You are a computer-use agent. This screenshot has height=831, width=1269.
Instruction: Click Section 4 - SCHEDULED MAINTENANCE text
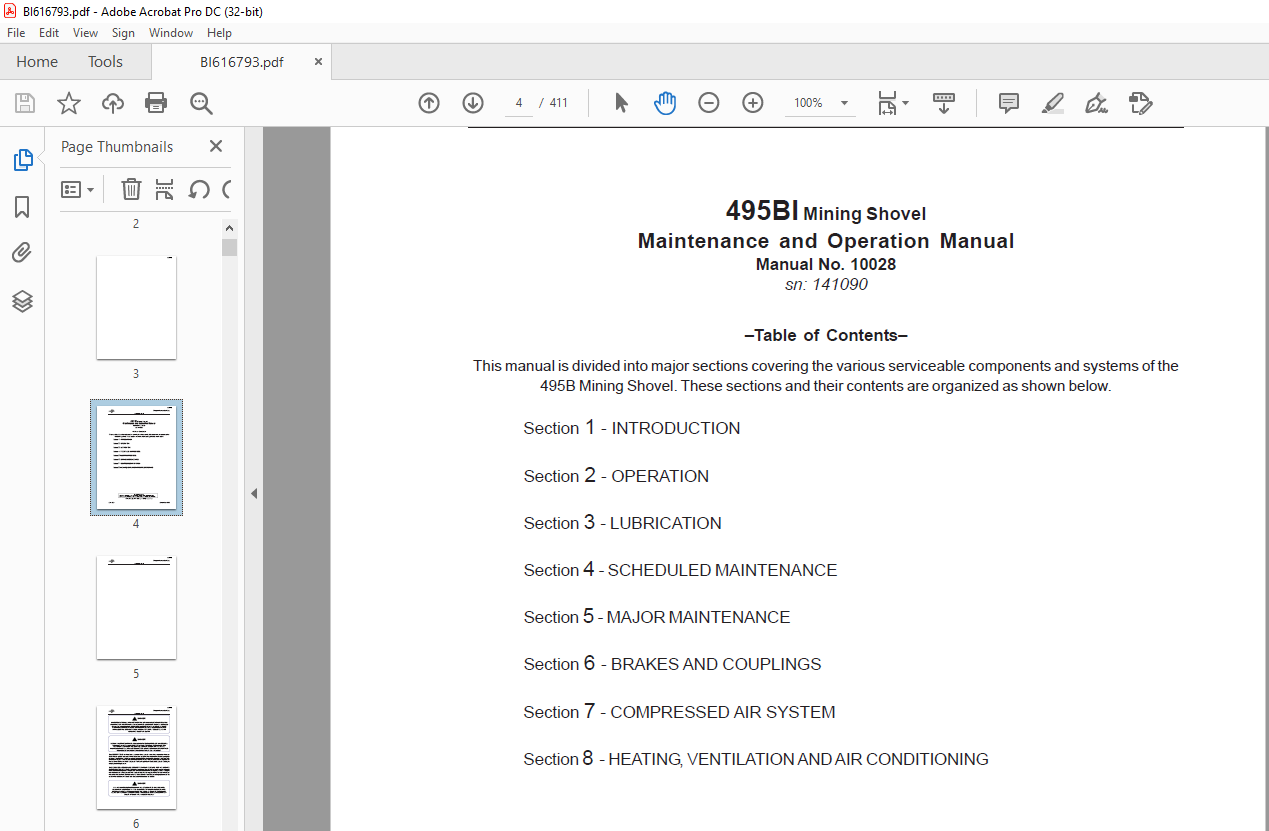click(680, 570)
